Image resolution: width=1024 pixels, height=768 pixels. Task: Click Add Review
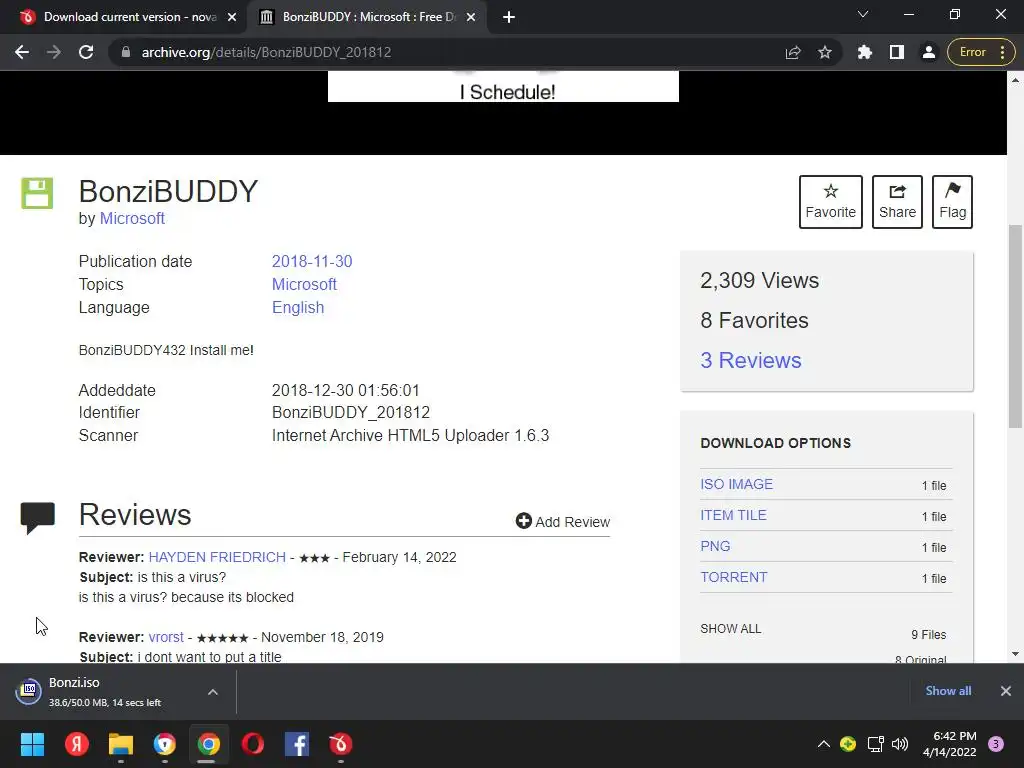(x=562, y=521)
